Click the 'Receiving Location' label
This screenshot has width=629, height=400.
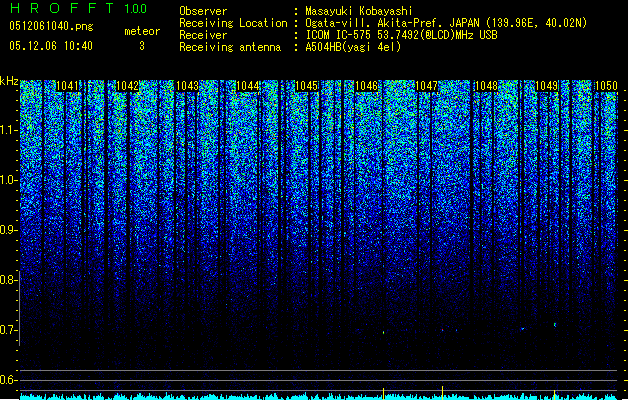pyautogui.click(x=233, y=23)
